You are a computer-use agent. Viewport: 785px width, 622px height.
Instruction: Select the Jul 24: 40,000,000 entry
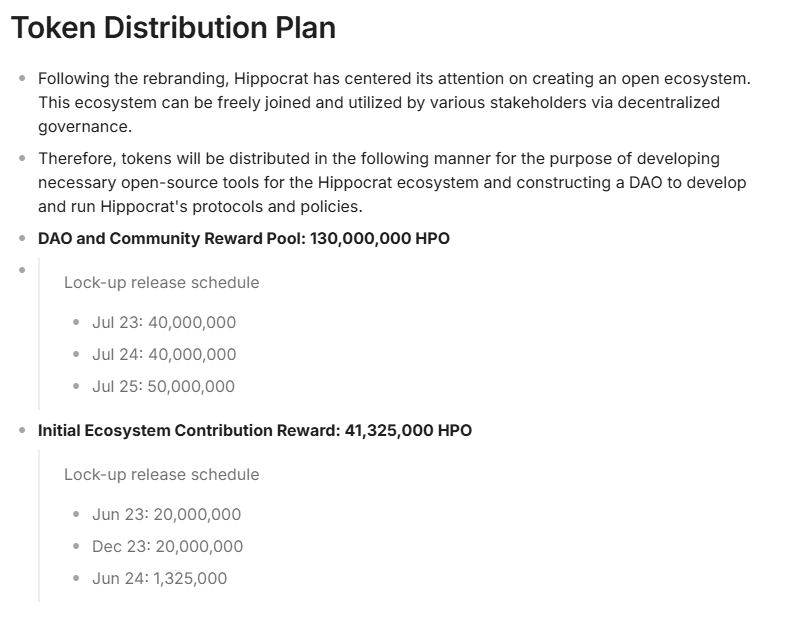coord(164,355)
